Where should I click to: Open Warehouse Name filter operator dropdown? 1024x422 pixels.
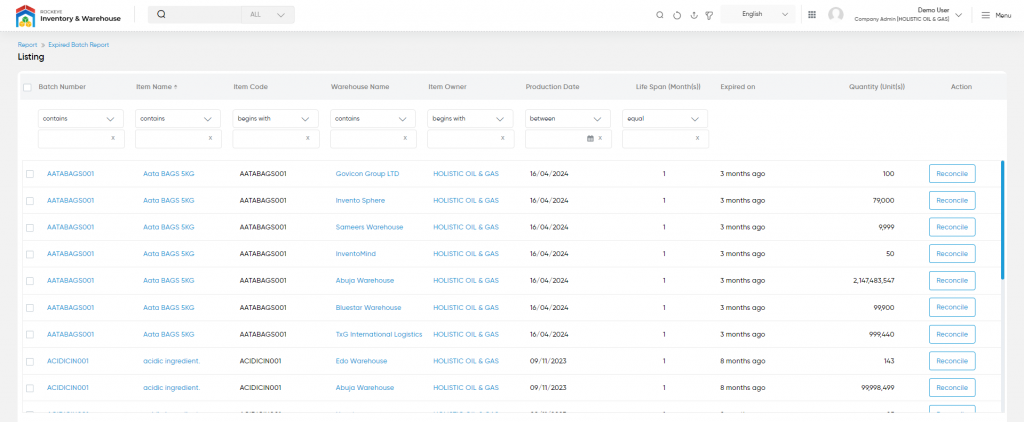(373, 119)
